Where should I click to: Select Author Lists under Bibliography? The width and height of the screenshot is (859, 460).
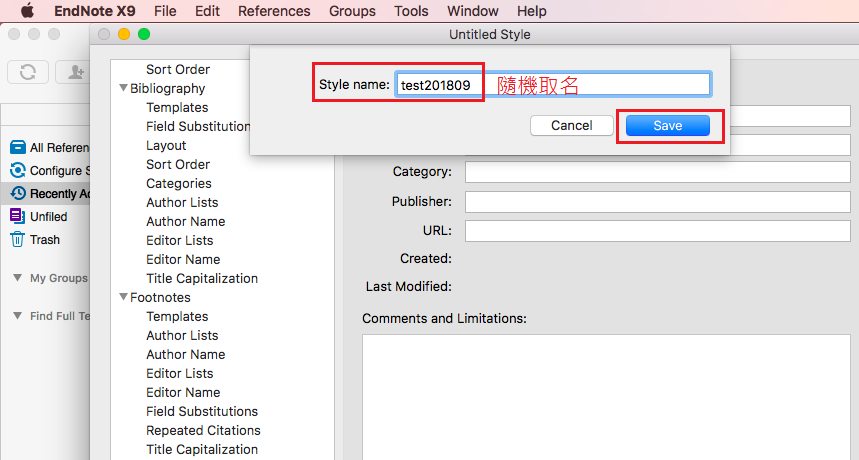tap(182, 203)
